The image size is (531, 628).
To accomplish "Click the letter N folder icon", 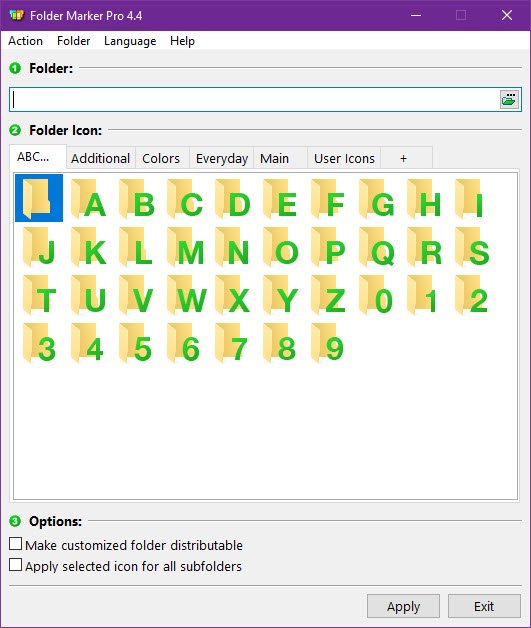I will click(x=231, y=246).
